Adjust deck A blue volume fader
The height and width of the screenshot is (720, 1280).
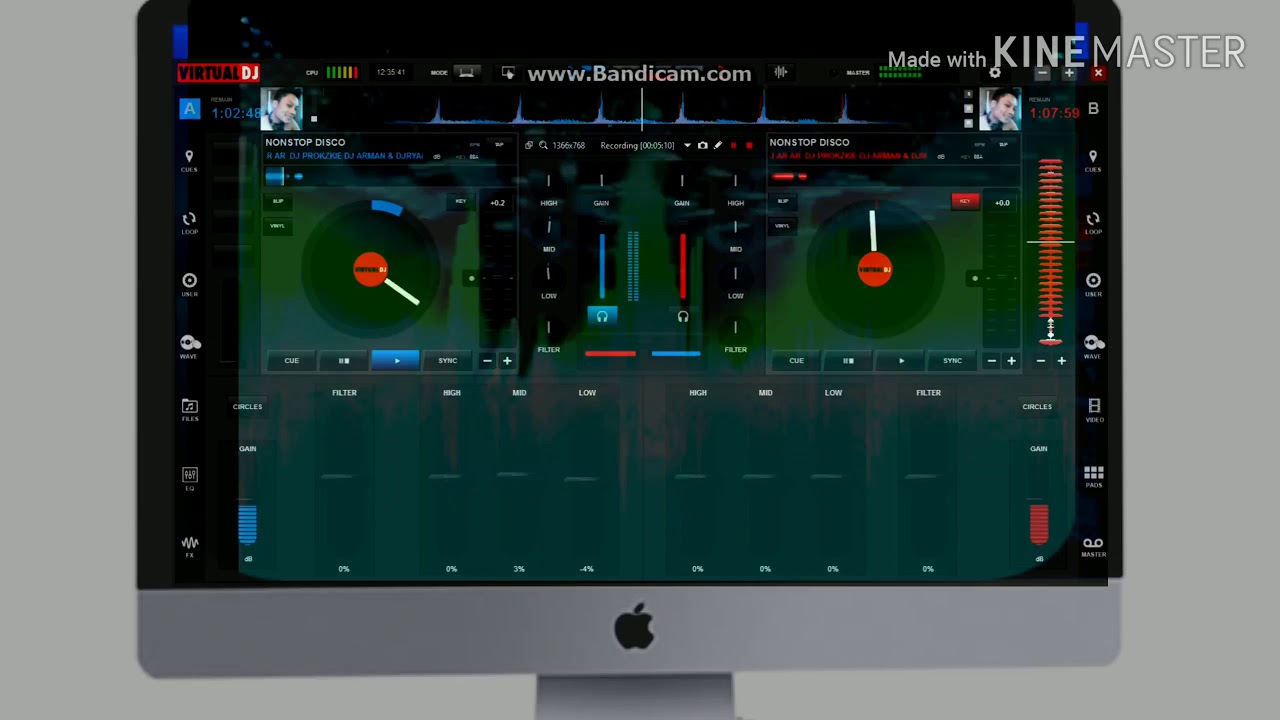click(x=602, y=266)
